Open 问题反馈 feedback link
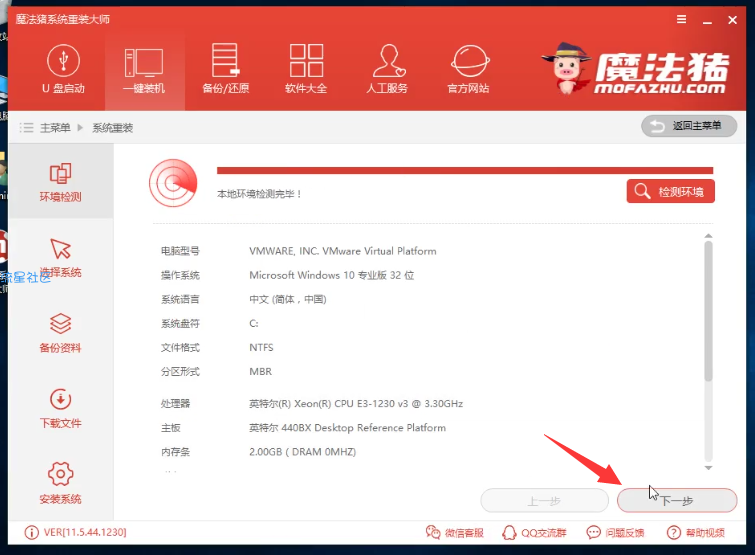 click(615, 532)
